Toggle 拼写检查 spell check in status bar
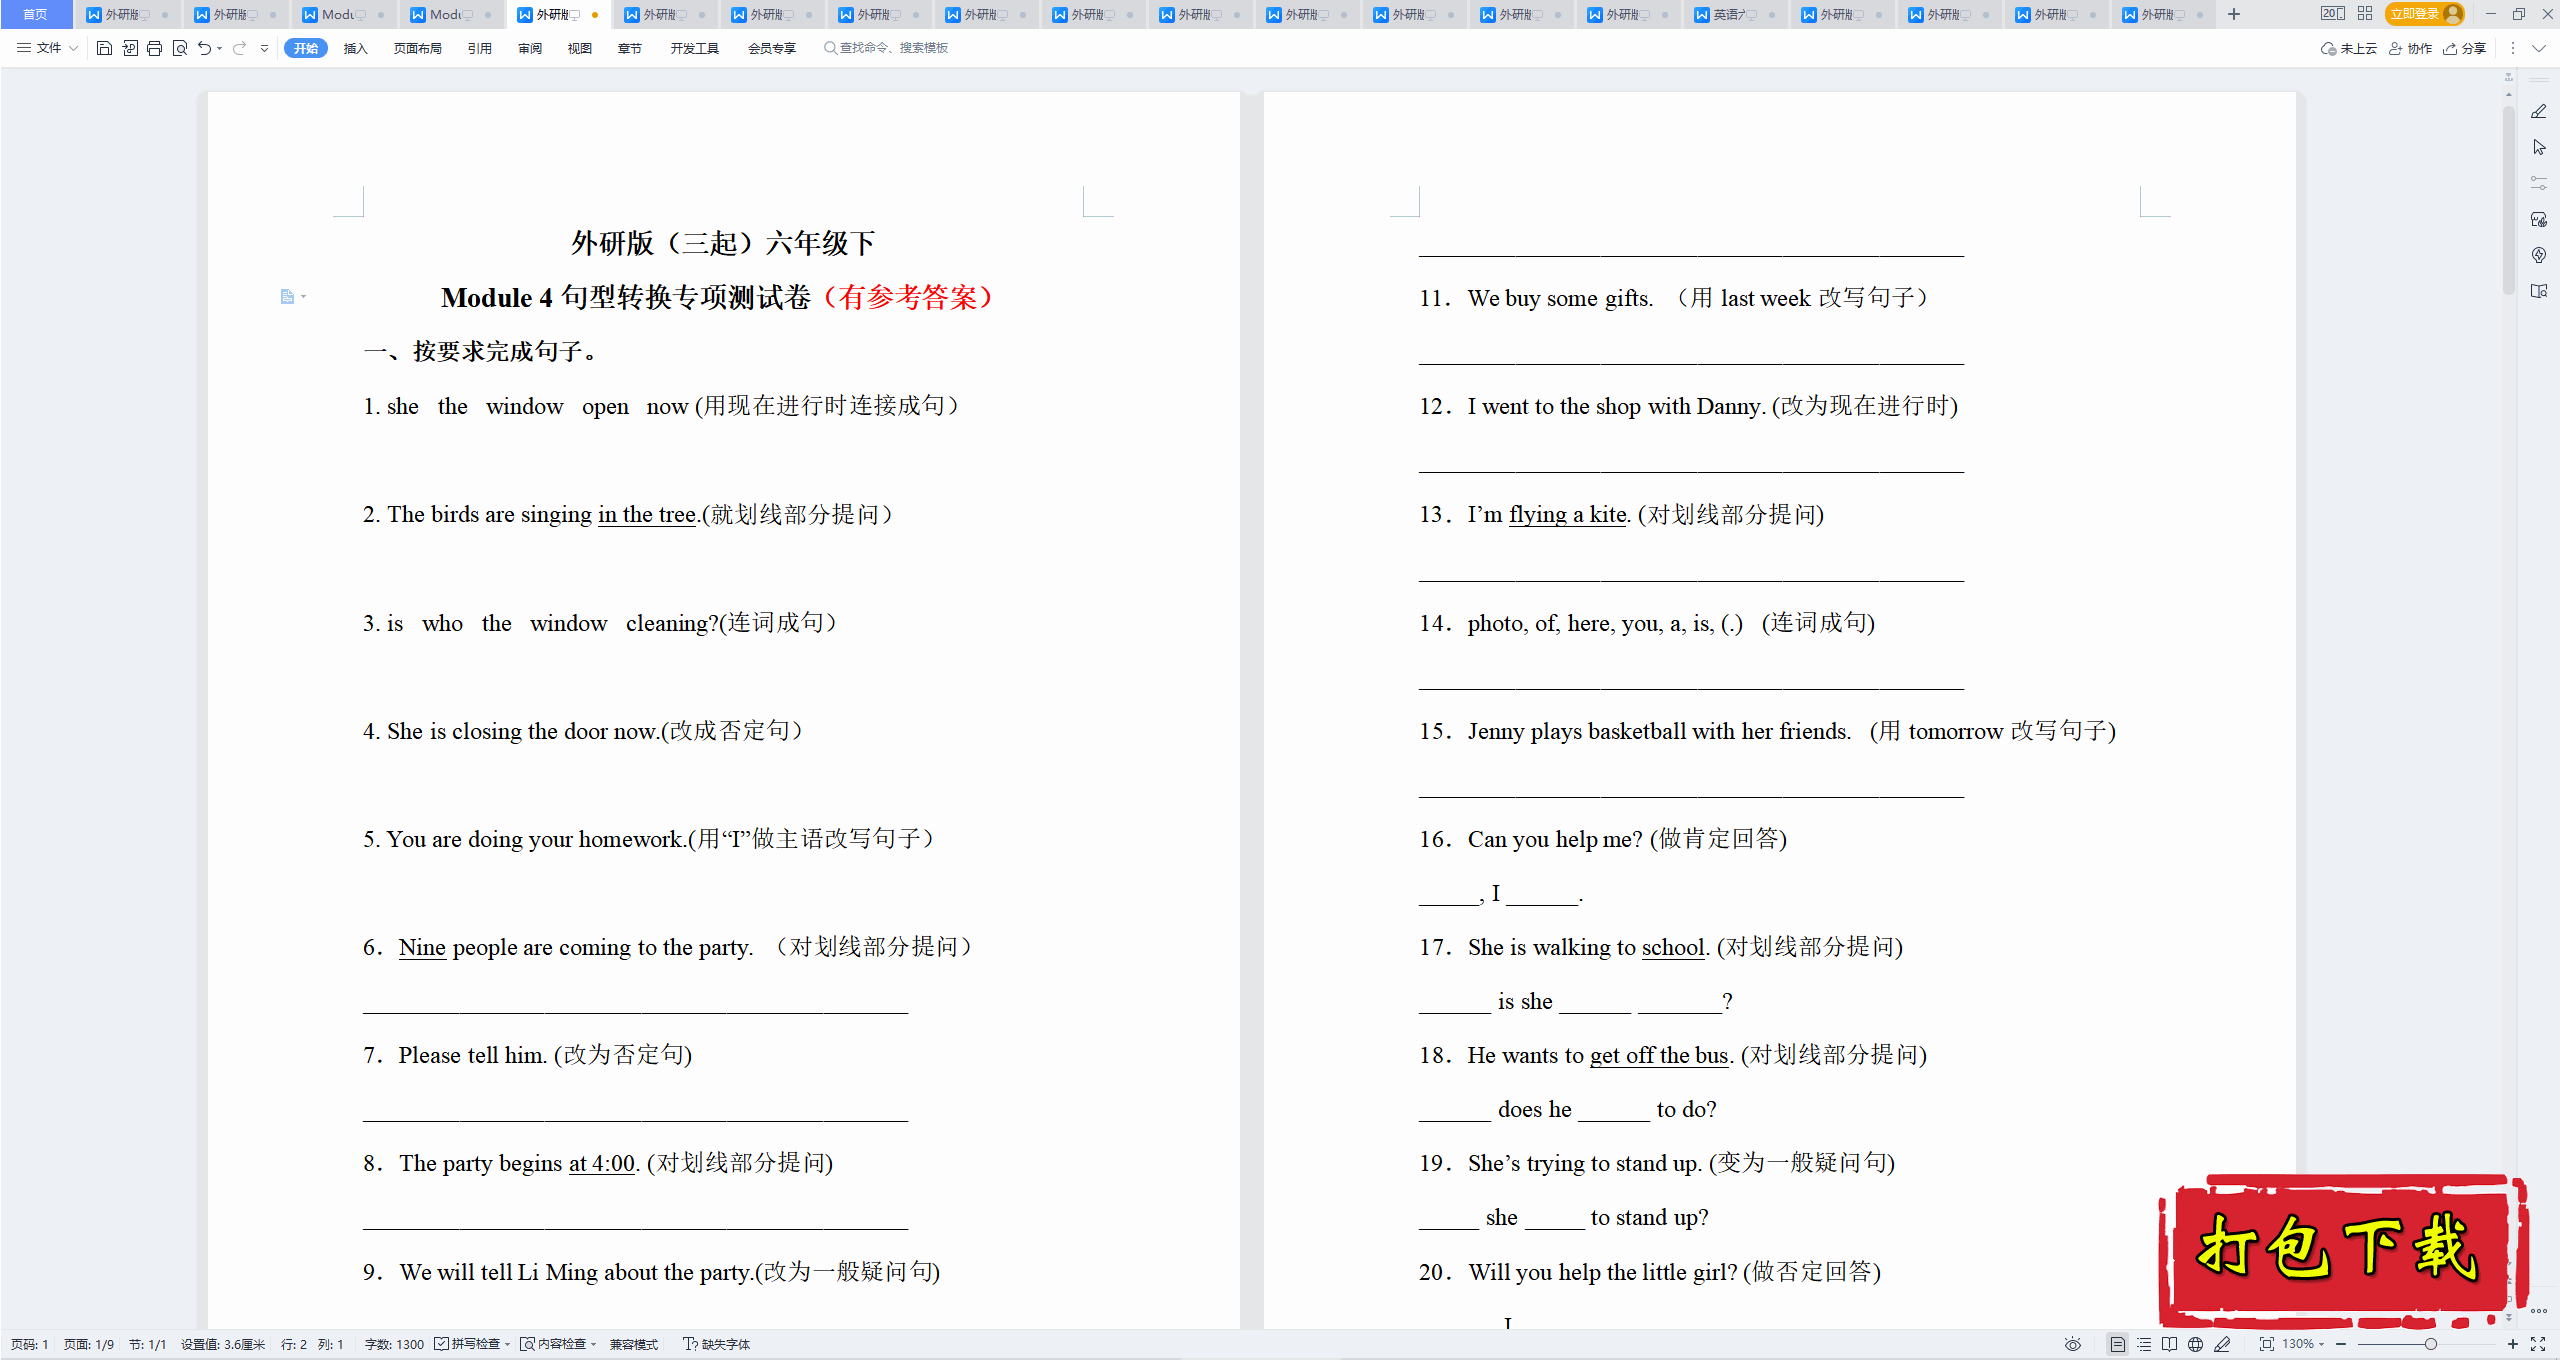Screen dimensions: 2560x1360 467,1344
